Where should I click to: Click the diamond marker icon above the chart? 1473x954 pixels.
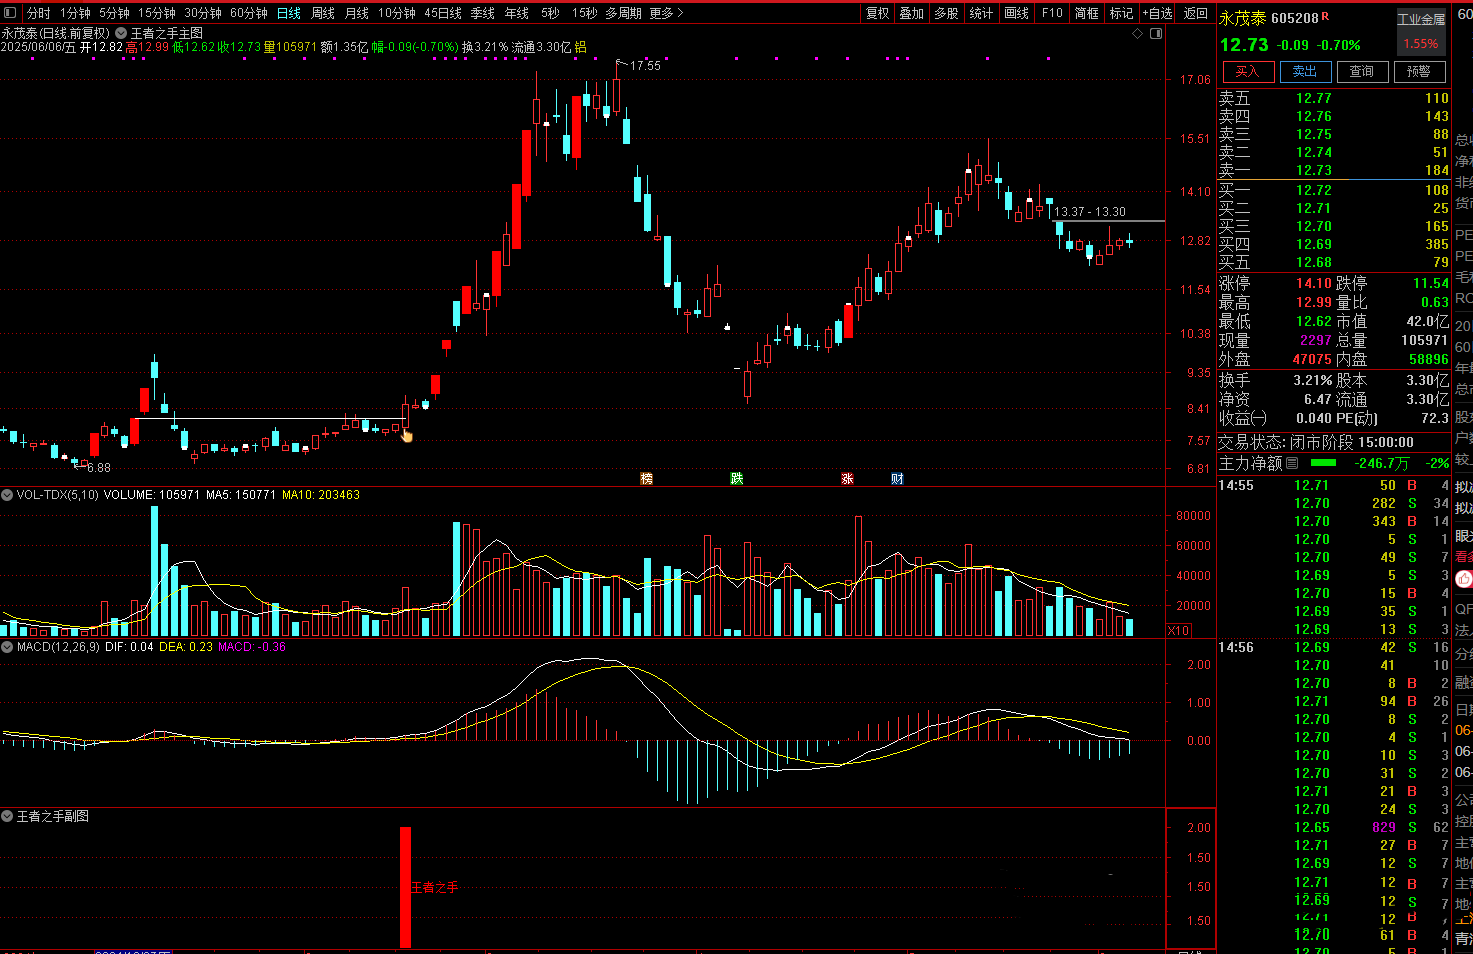(x=1137, y=34)
